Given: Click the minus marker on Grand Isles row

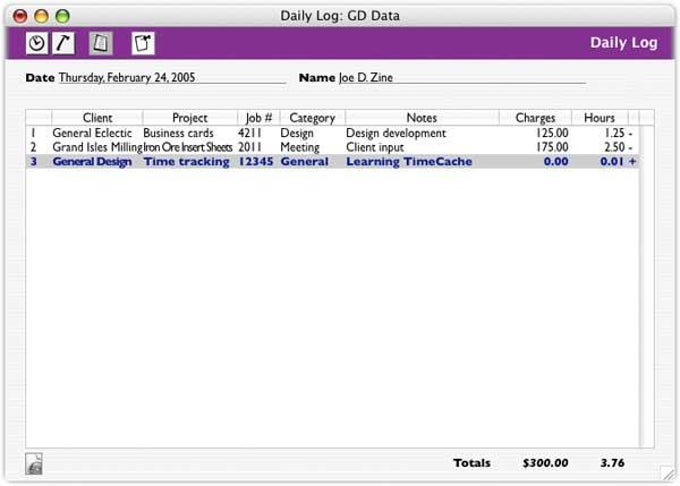Looking at the screenshot, I should click(x=631, y=148).
